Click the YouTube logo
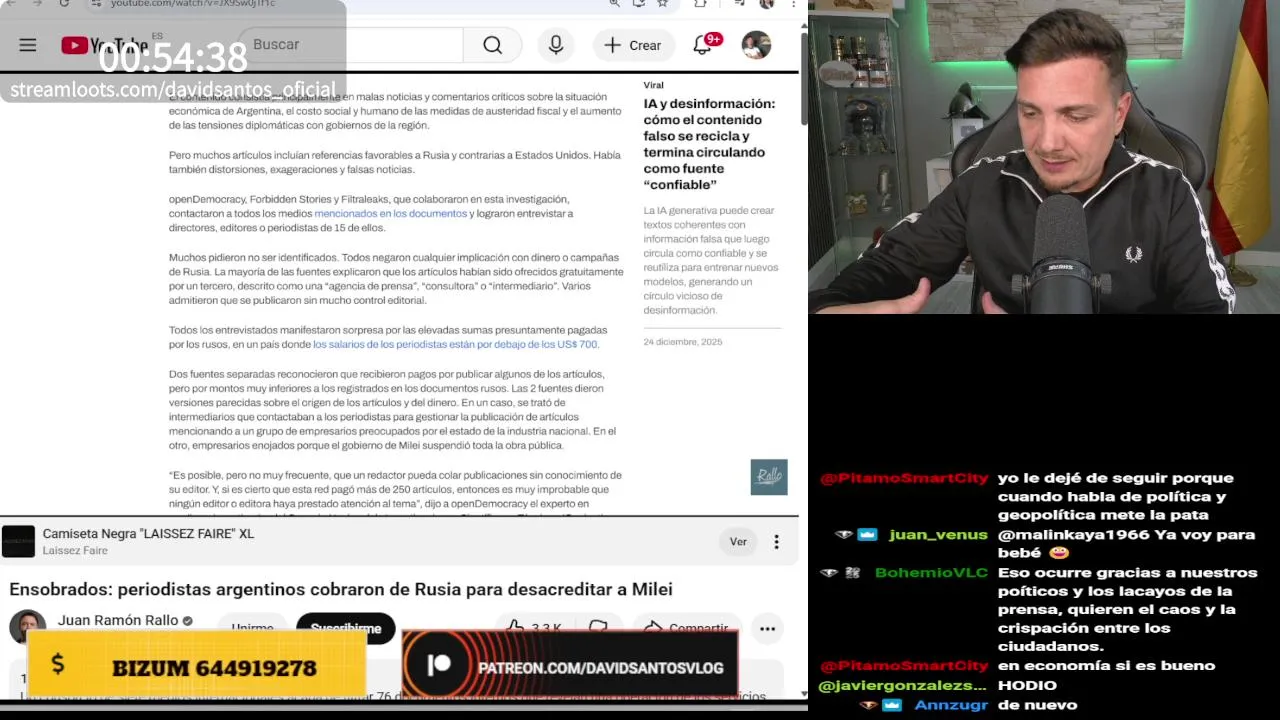The height and width of the screenshot is (720, 1280). coord(104,45)
